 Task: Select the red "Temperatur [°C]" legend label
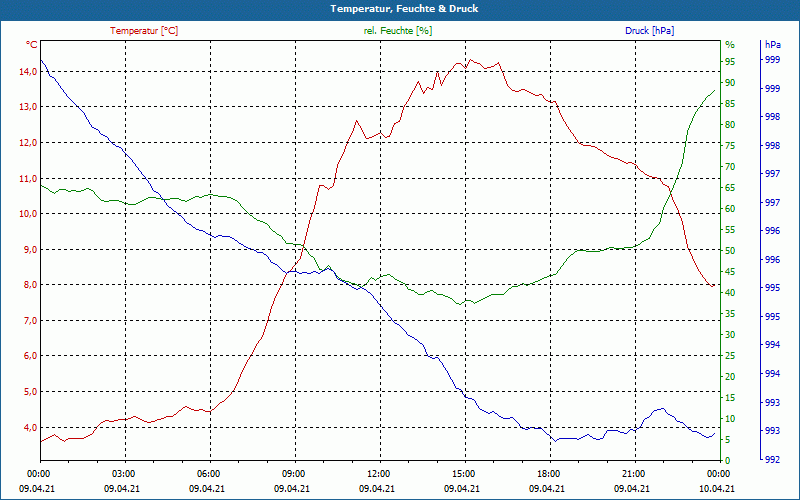tap(144, 31)
